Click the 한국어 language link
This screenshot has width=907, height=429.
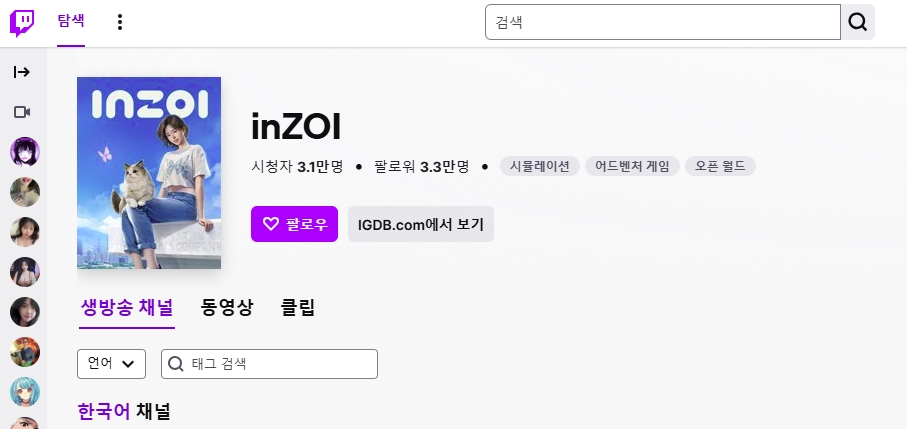pos(104,411)
